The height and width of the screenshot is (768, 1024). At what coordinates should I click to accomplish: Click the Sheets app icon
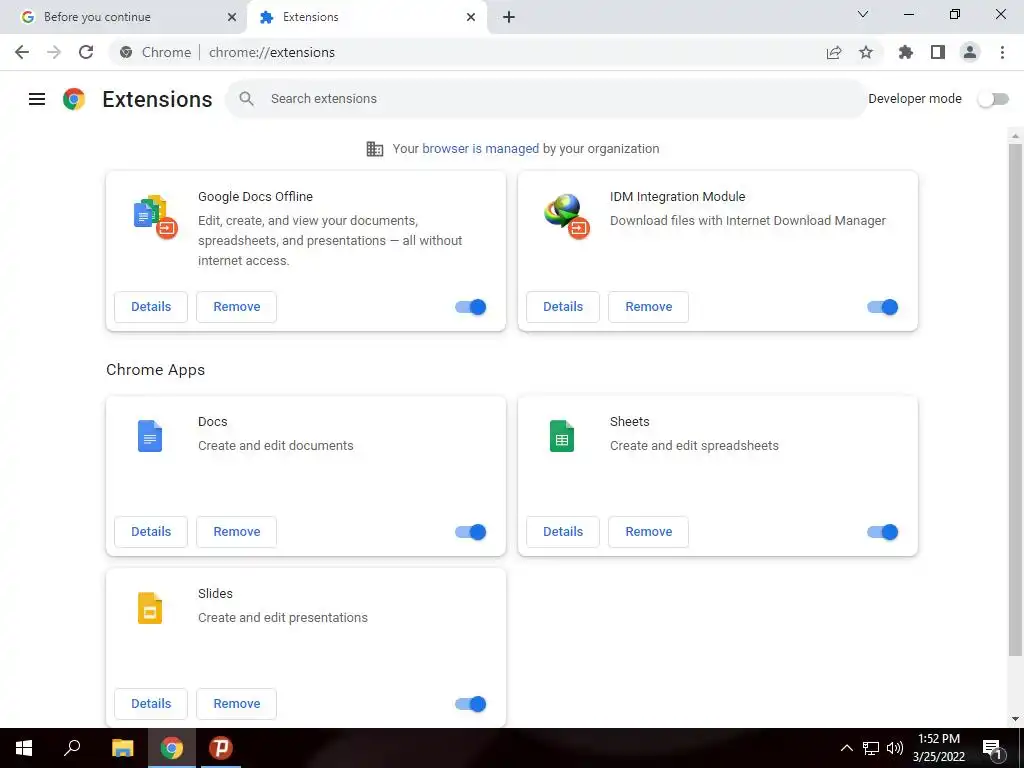pos(562,436)
